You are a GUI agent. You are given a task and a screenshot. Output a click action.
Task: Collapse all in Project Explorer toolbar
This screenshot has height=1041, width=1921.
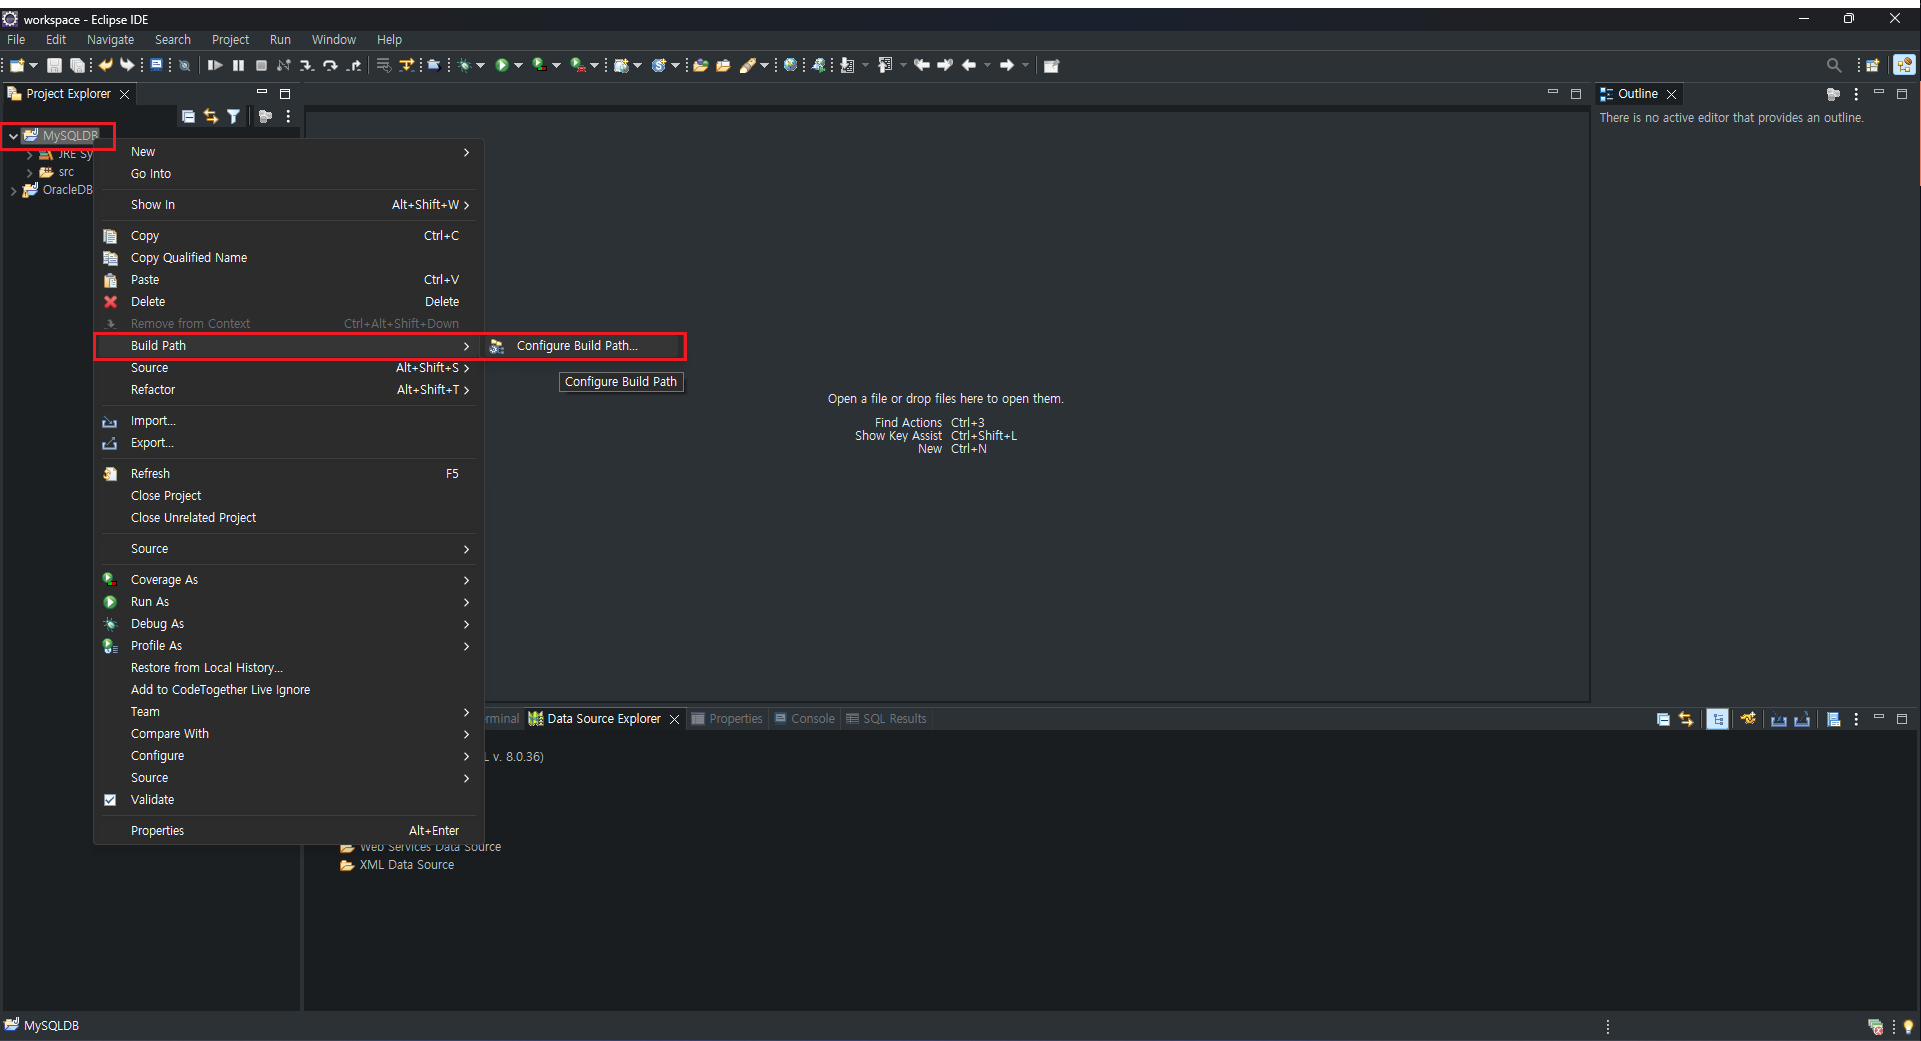click(188, 116)
